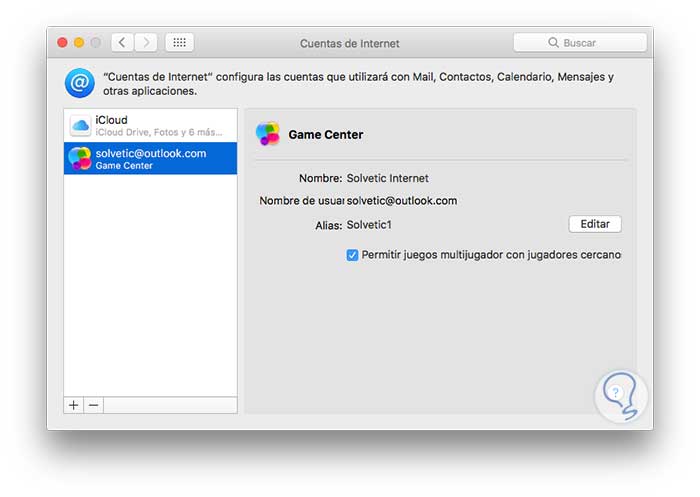Click the Internet Accounts @ icon
Screen dimensions: 700x497
(80, 83)
